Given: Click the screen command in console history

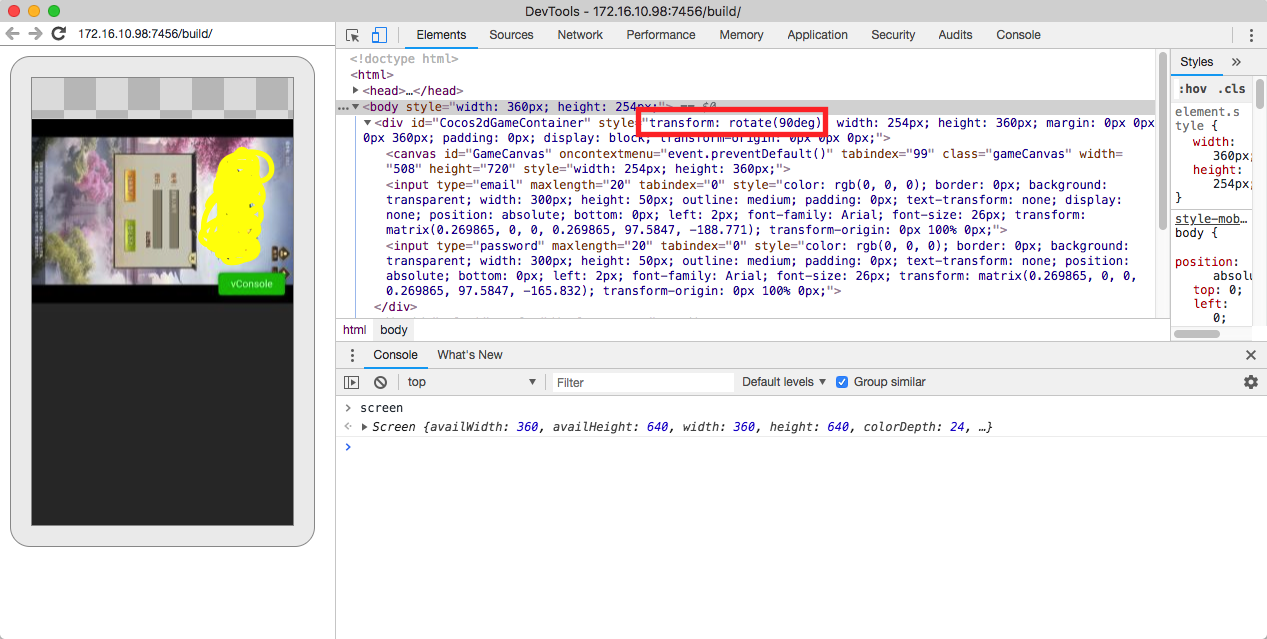Looking at the screenshot, I should (x=381, y=408).
